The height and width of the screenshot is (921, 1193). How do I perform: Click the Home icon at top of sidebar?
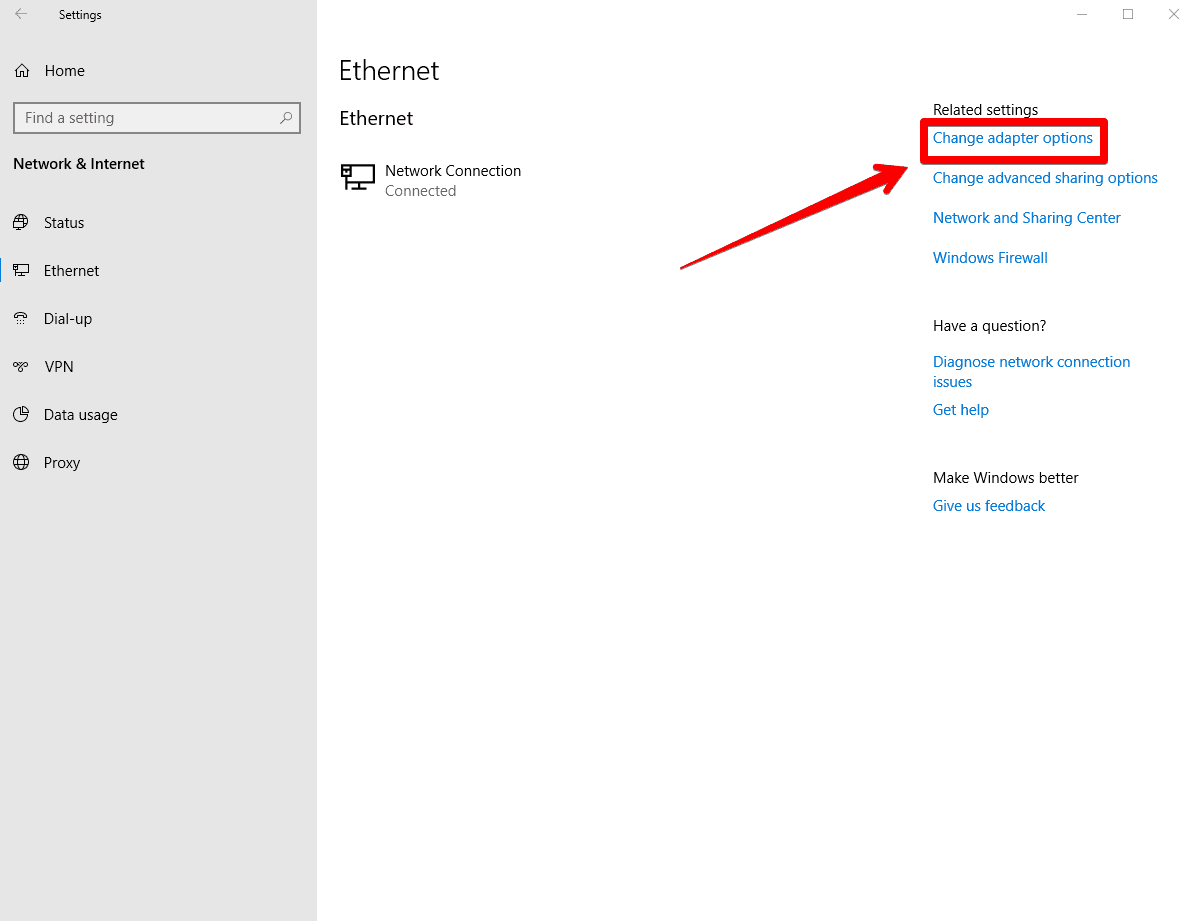(x=21, y=70)
